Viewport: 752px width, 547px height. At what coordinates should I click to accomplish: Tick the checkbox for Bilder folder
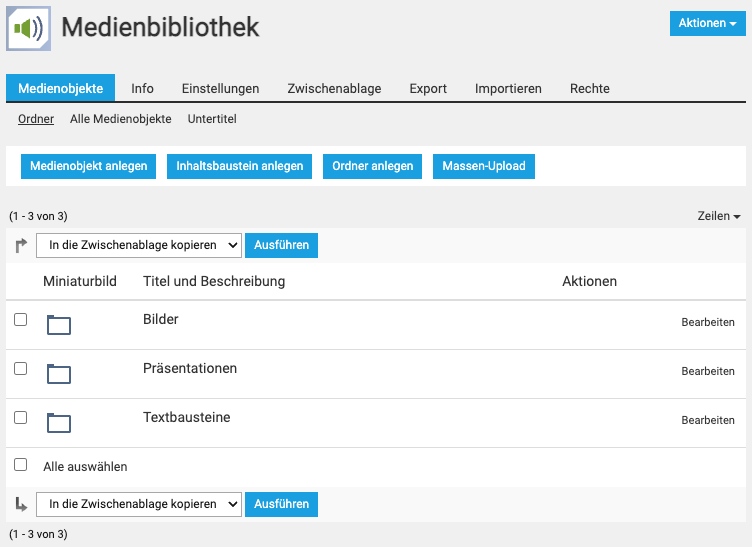(x=20, y=319)
